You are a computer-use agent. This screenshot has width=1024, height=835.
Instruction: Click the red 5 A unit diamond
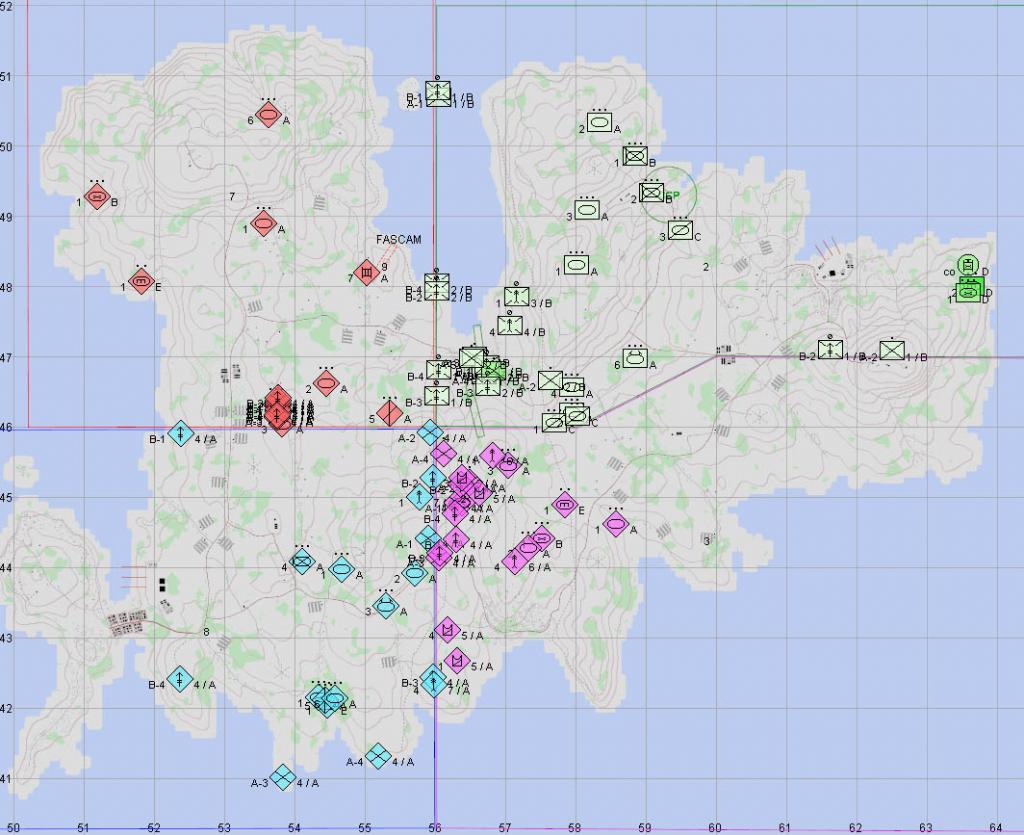click(390, 414)
